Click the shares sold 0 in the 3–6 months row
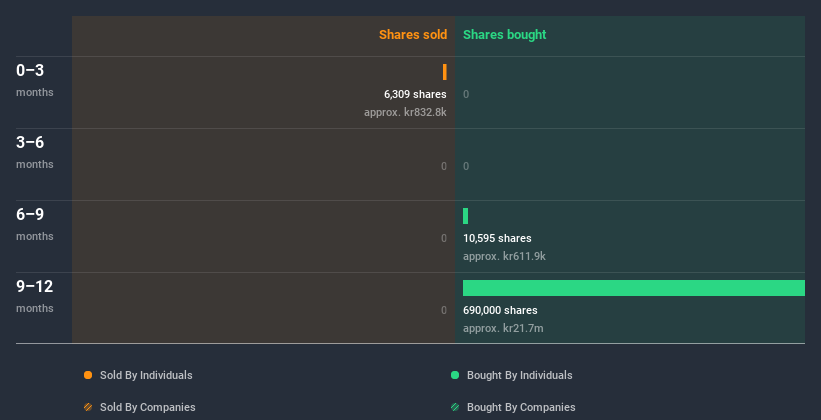 444,166
